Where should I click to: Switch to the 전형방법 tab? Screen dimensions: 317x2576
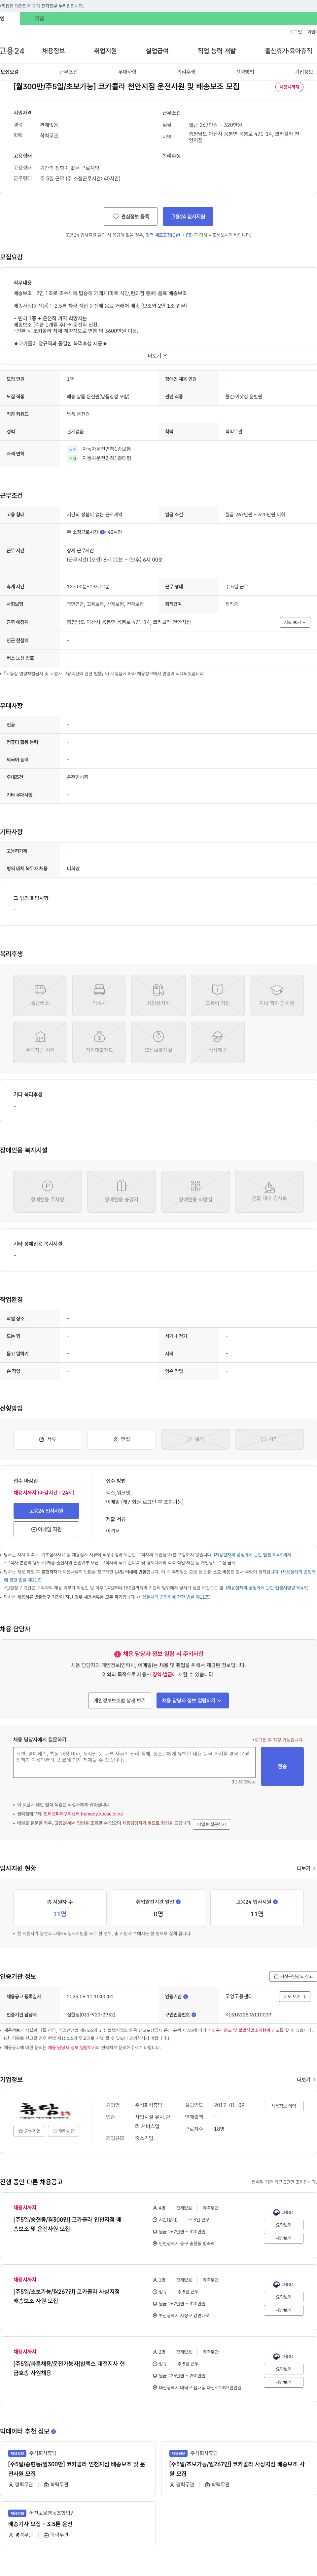tap(245, 72)
